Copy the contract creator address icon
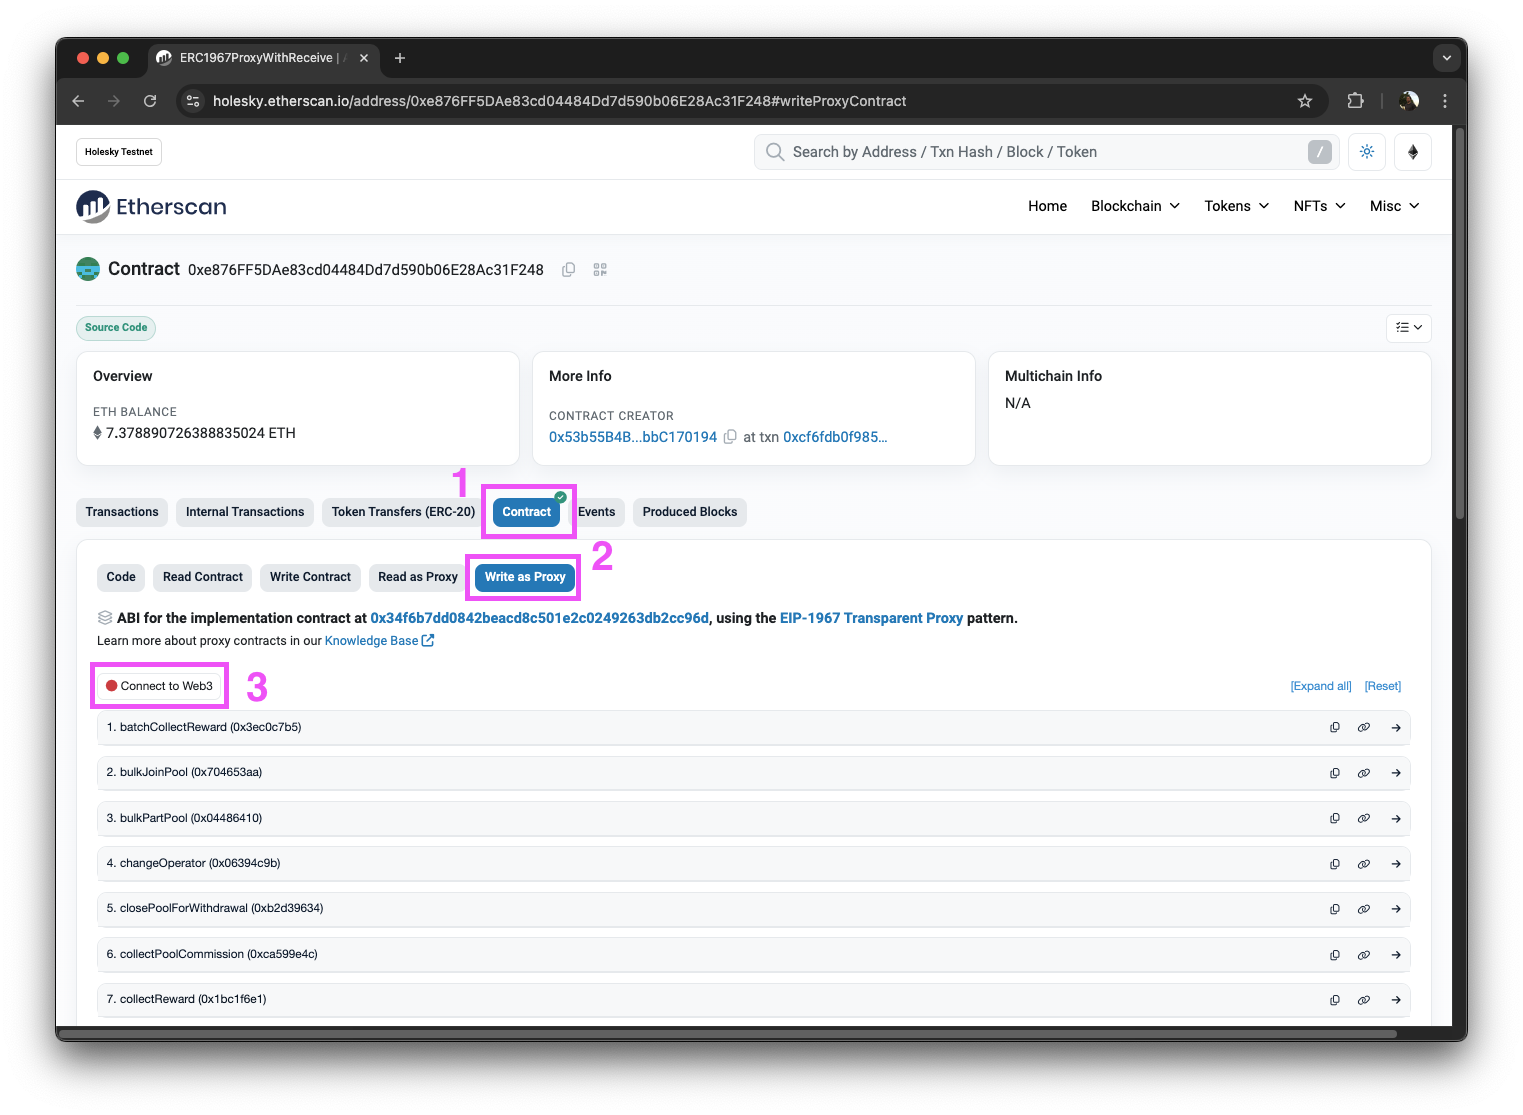Viewport: 1523px width, 1115px height. pos(730,437)
